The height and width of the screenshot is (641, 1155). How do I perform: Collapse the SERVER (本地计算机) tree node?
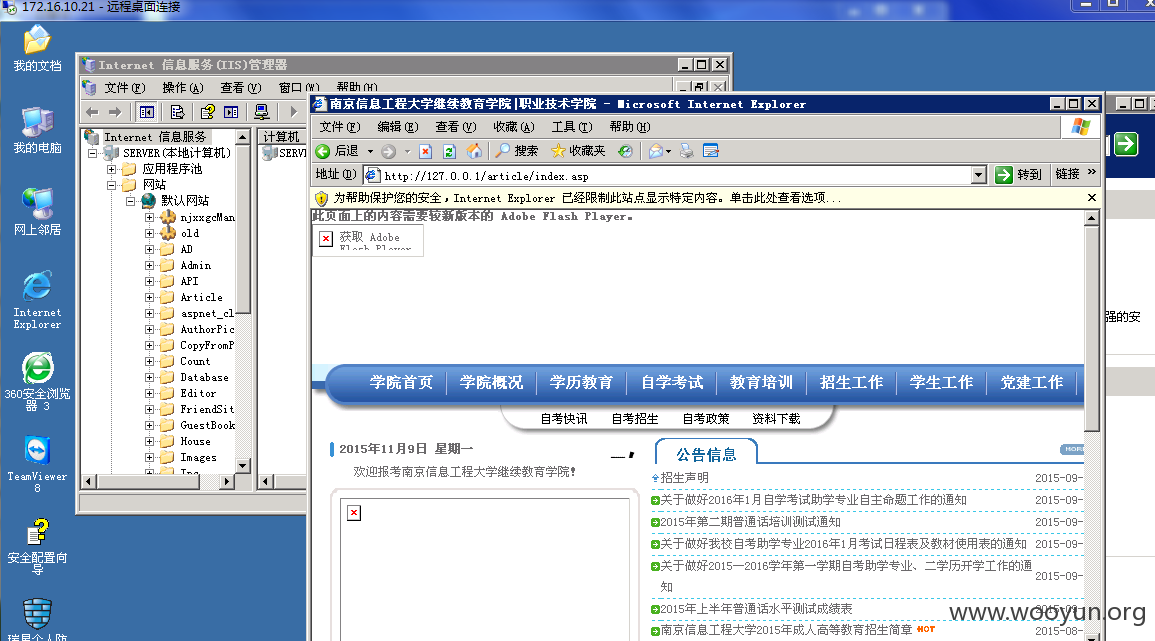93,153
